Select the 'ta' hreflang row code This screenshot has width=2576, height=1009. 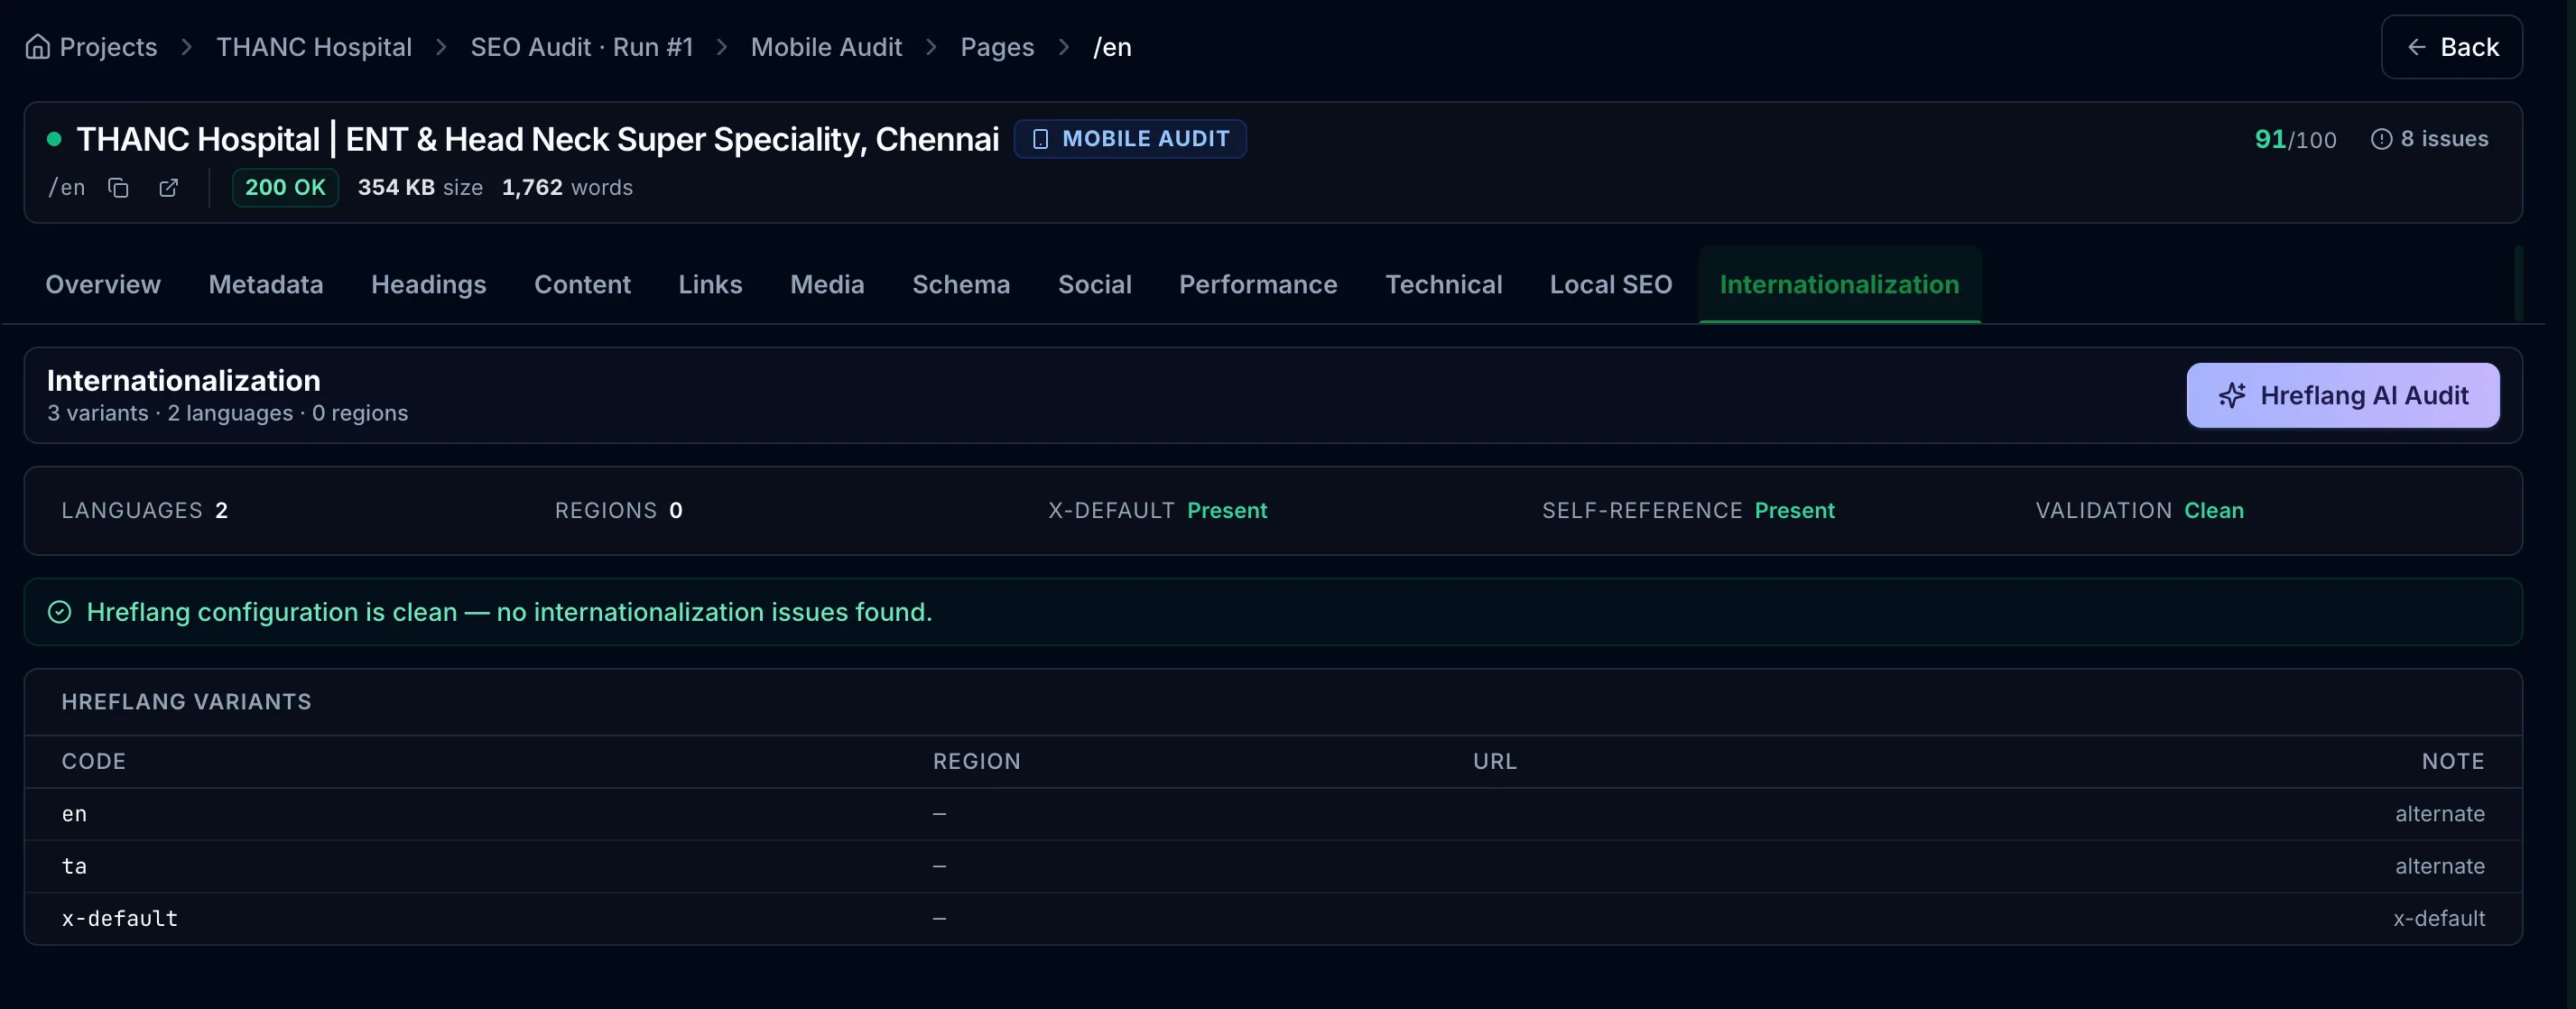pos(74,866)
